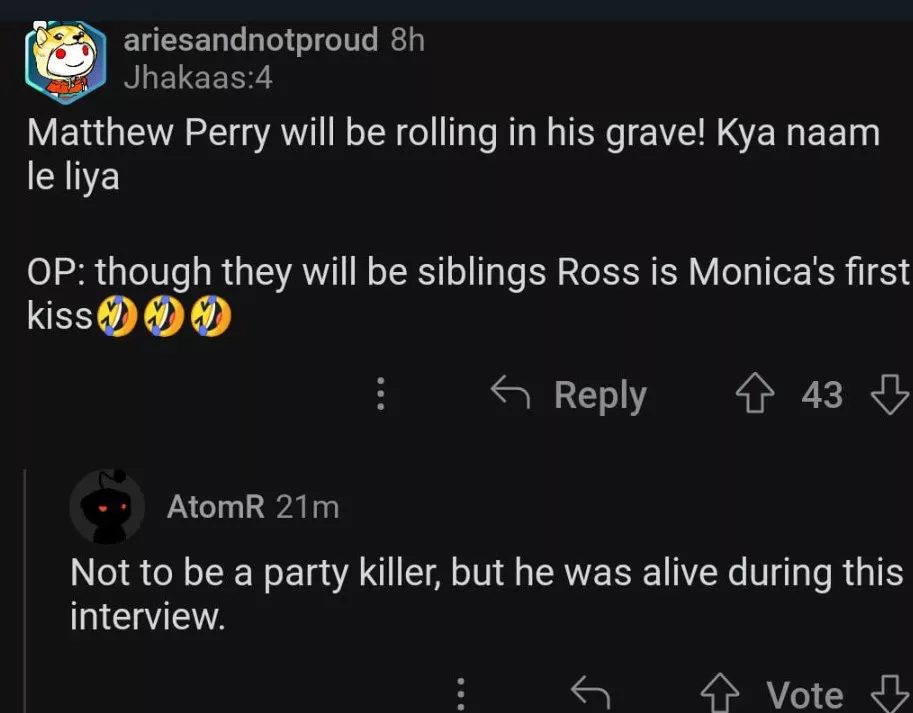Tap AtomR's Snoo avatar
Viewport: 913px width, 713px height.
point(108,507)
